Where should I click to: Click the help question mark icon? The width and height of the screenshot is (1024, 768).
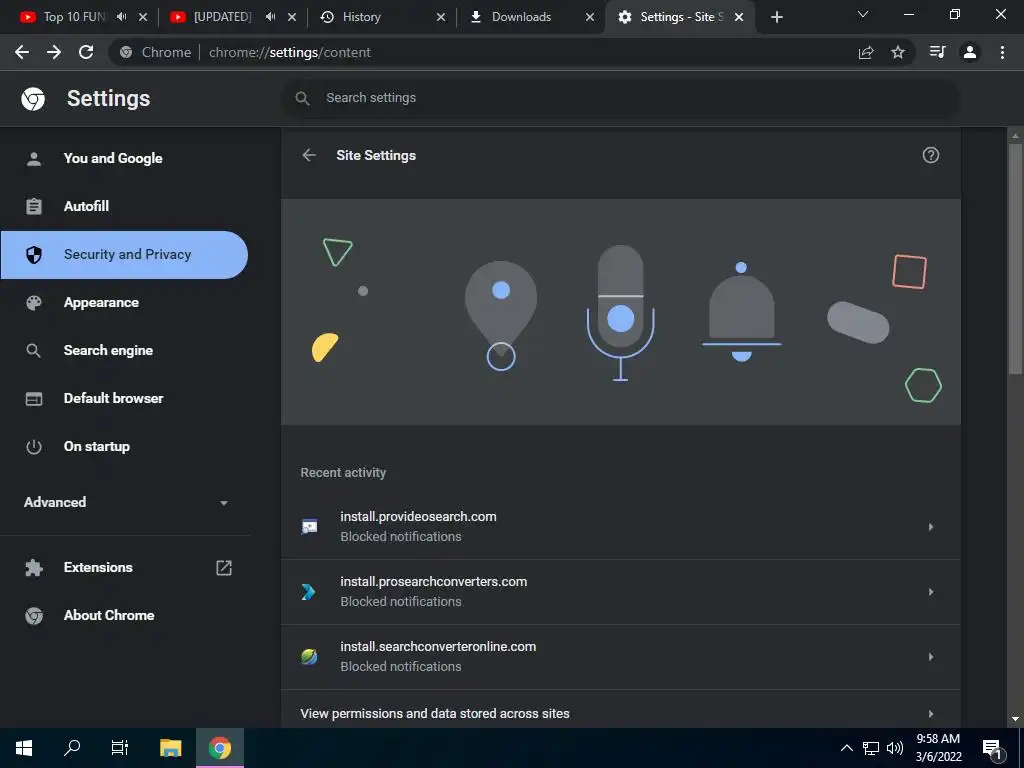point(931,155)
